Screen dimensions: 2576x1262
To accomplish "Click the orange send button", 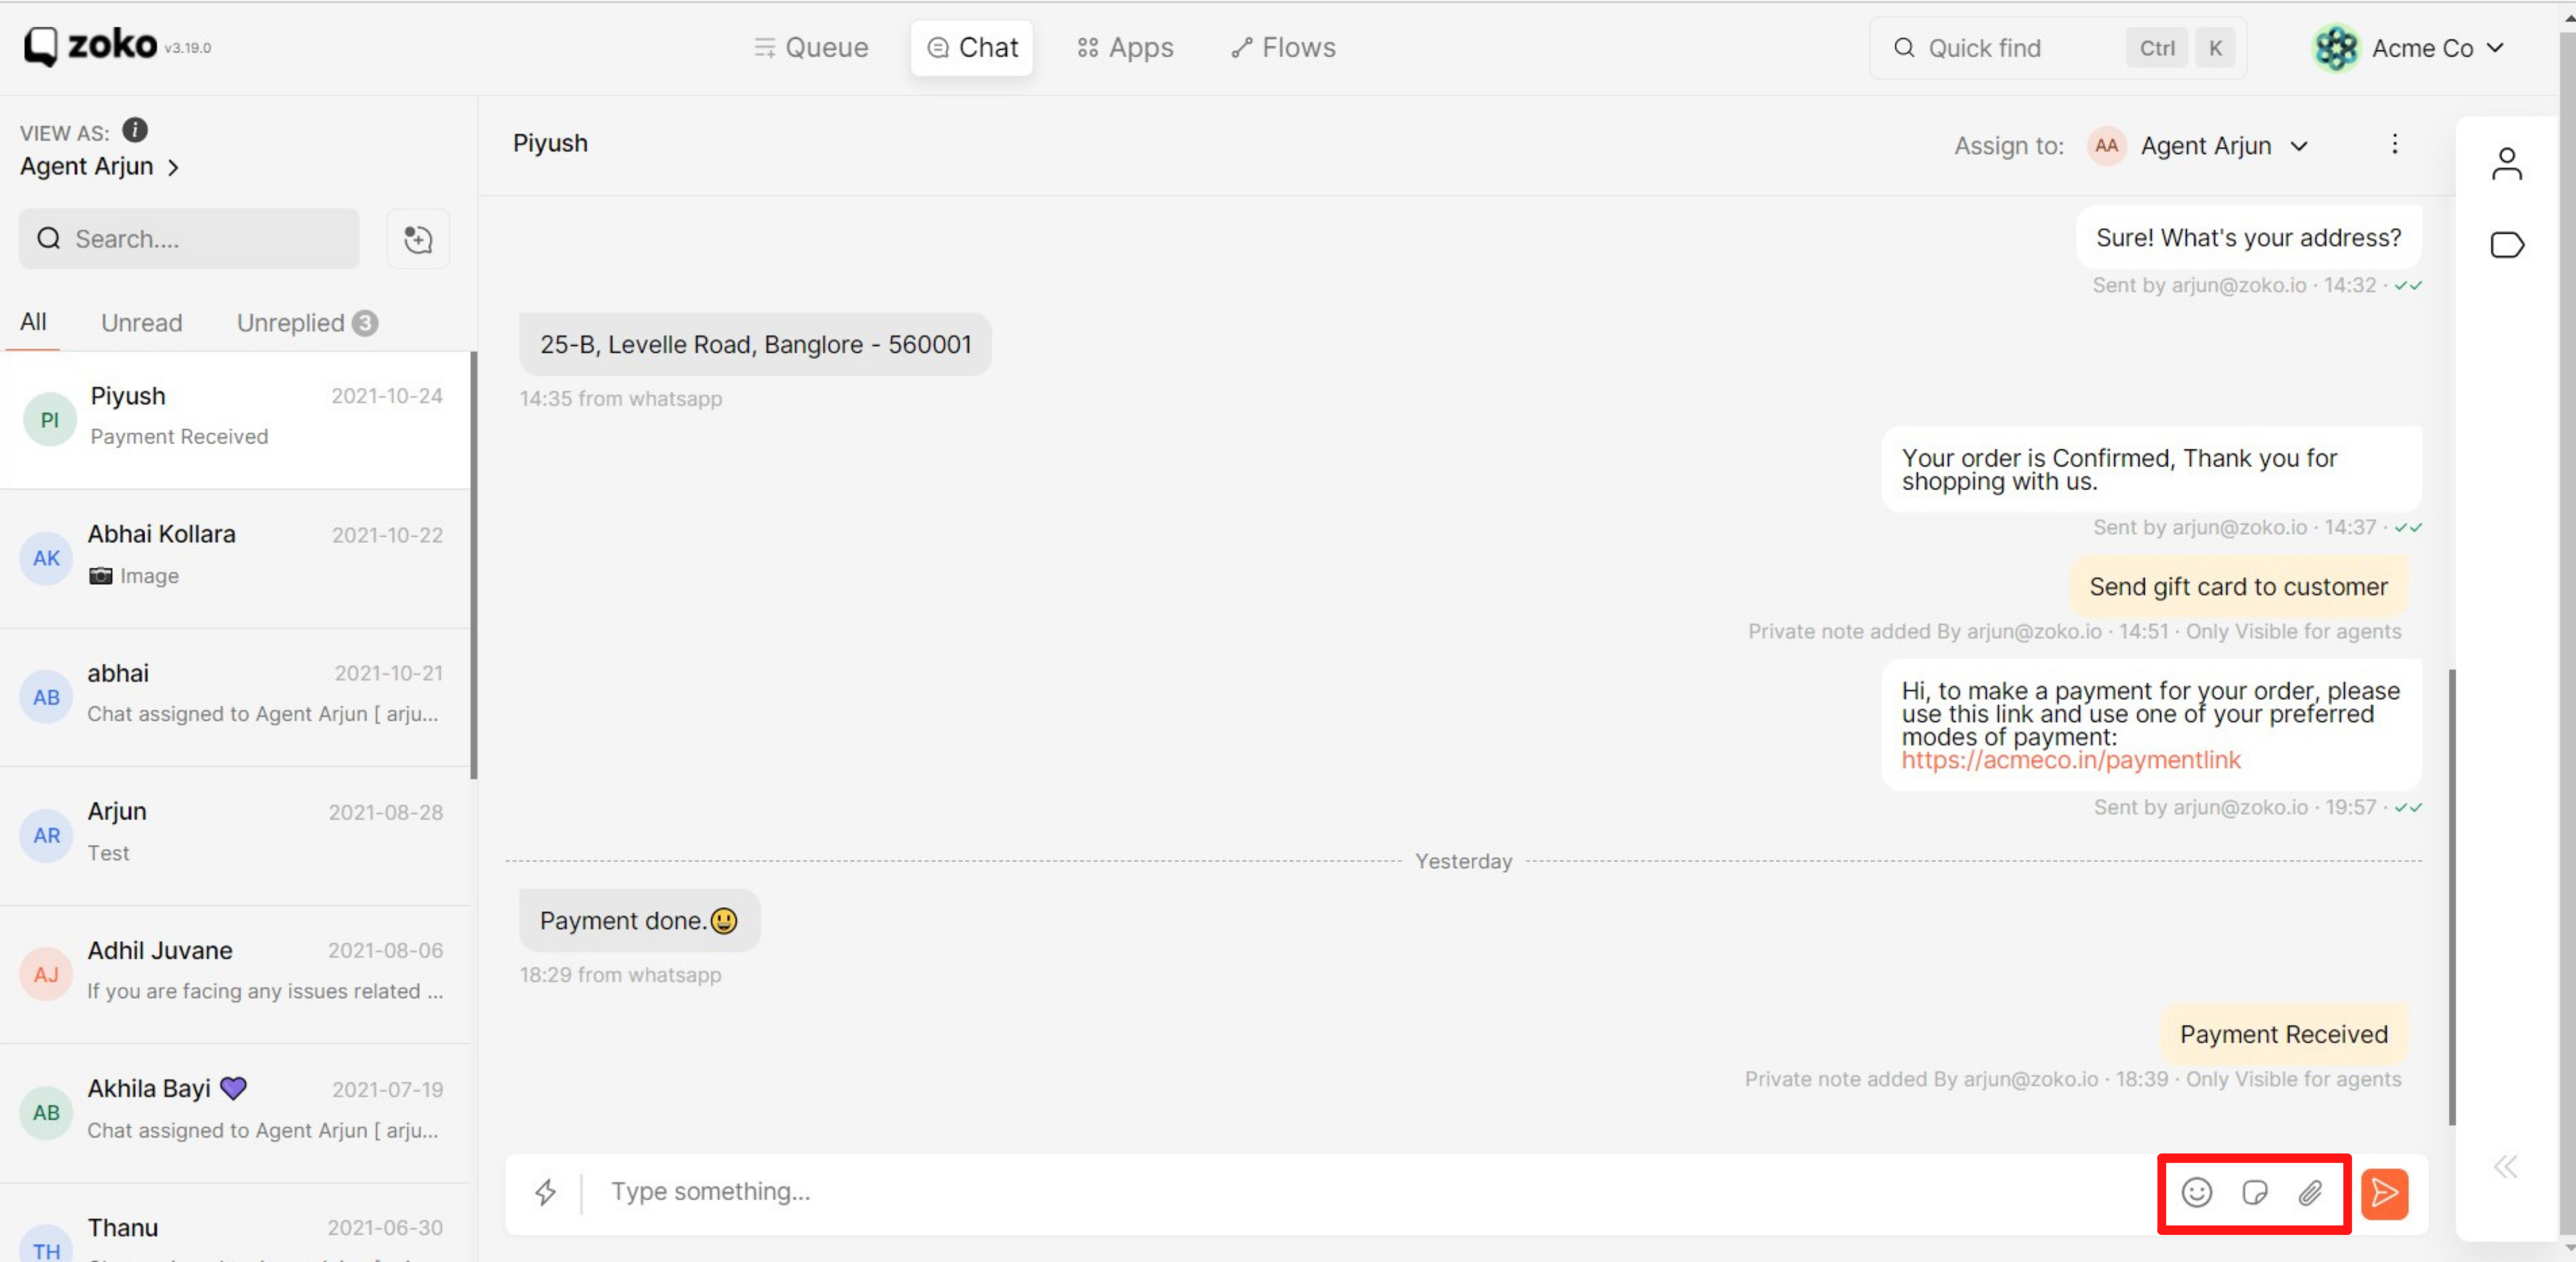I will coord(2385,1193).
